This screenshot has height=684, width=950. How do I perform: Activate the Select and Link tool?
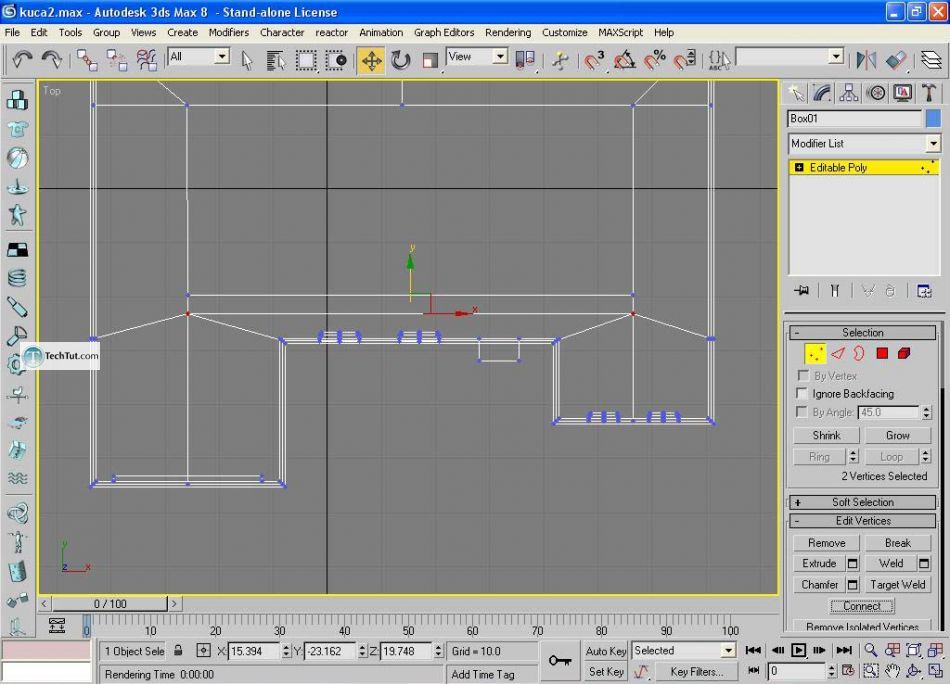point(87,60)
